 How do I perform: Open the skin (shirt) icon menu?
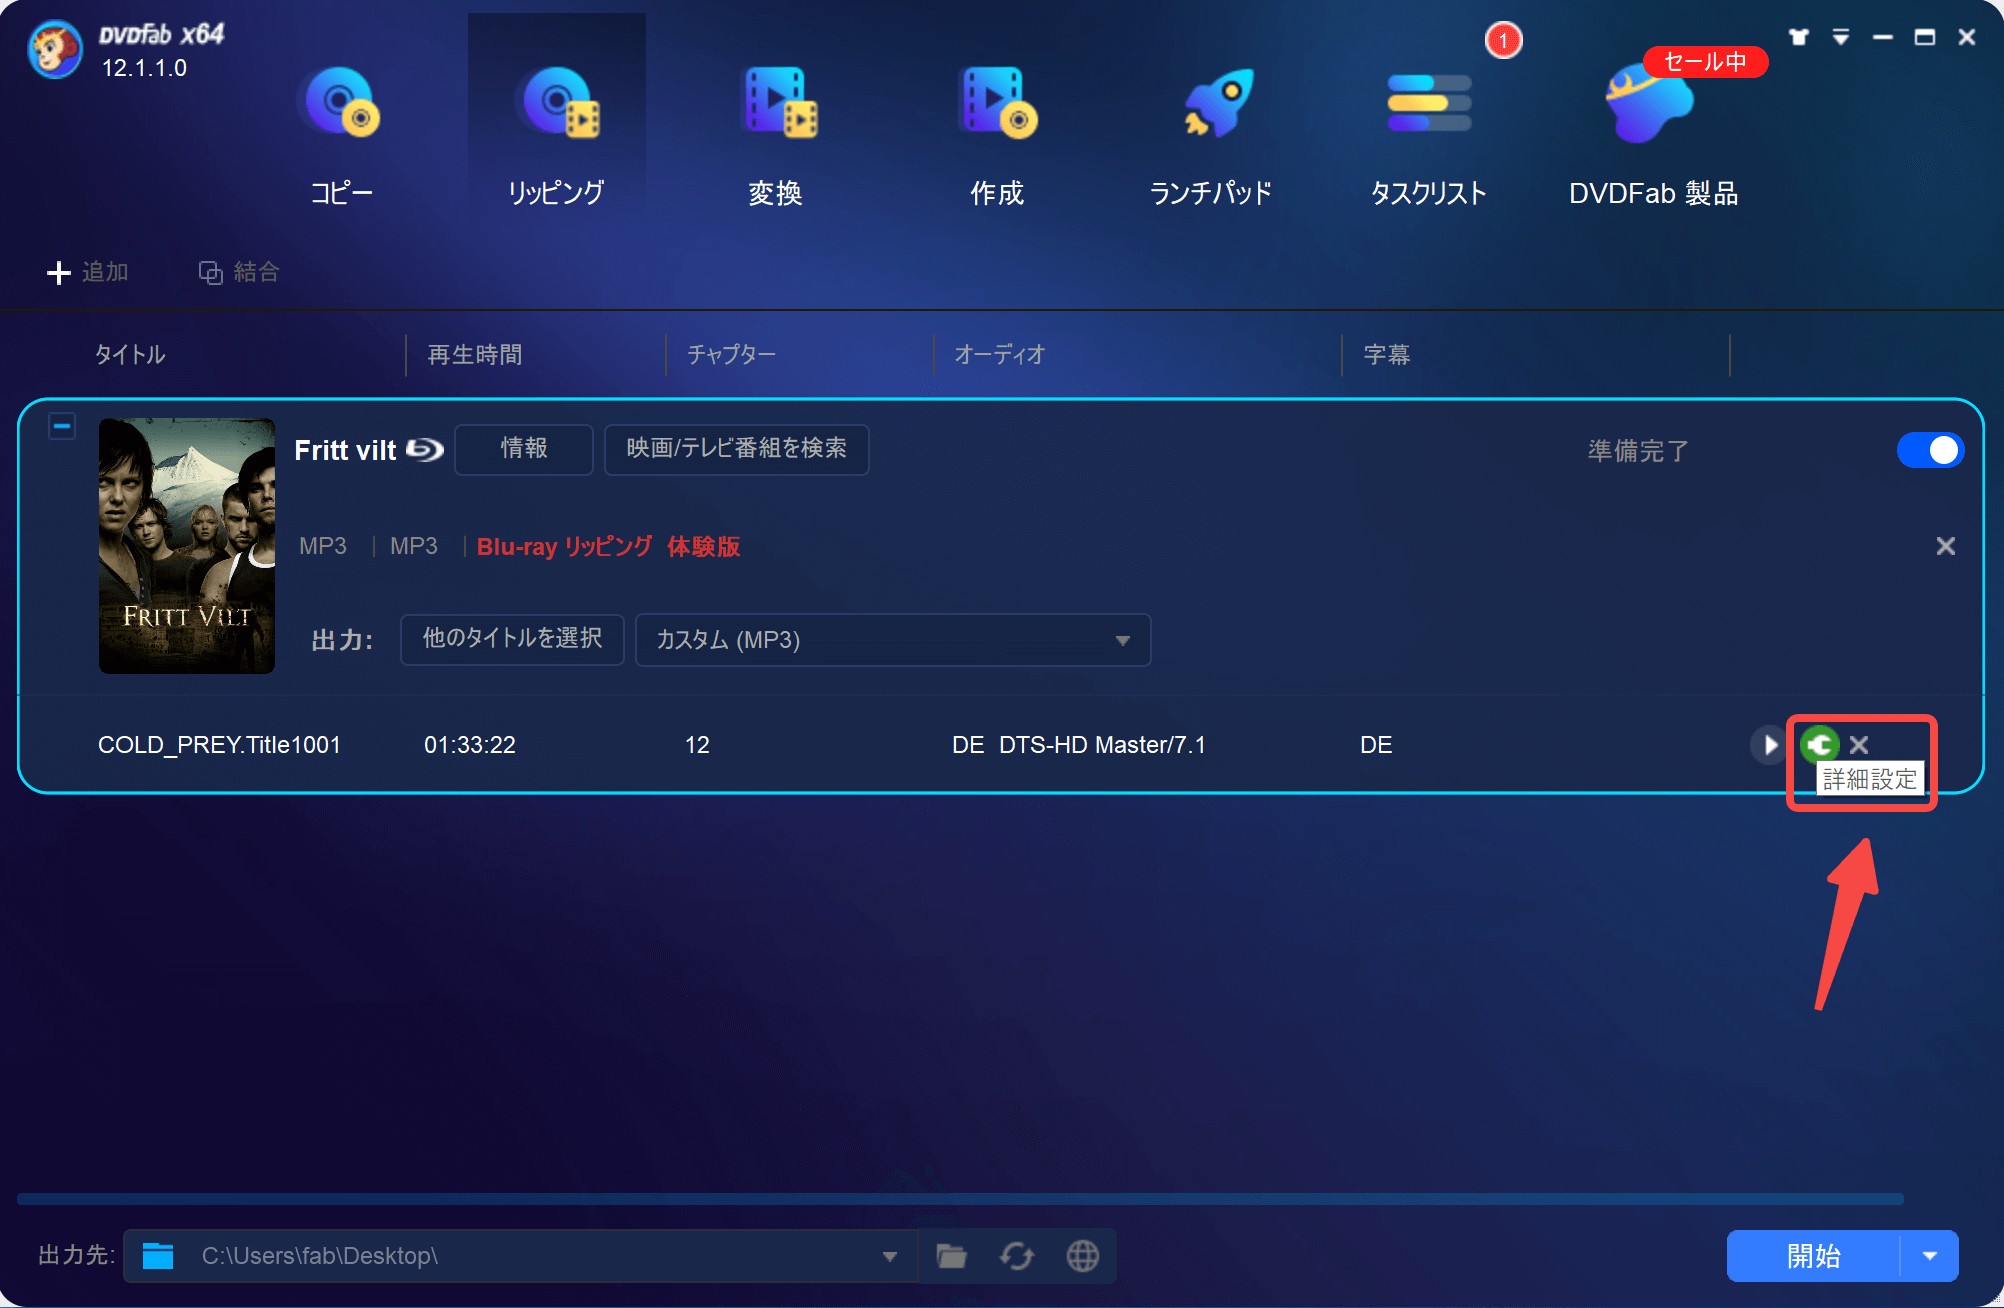1799,37
